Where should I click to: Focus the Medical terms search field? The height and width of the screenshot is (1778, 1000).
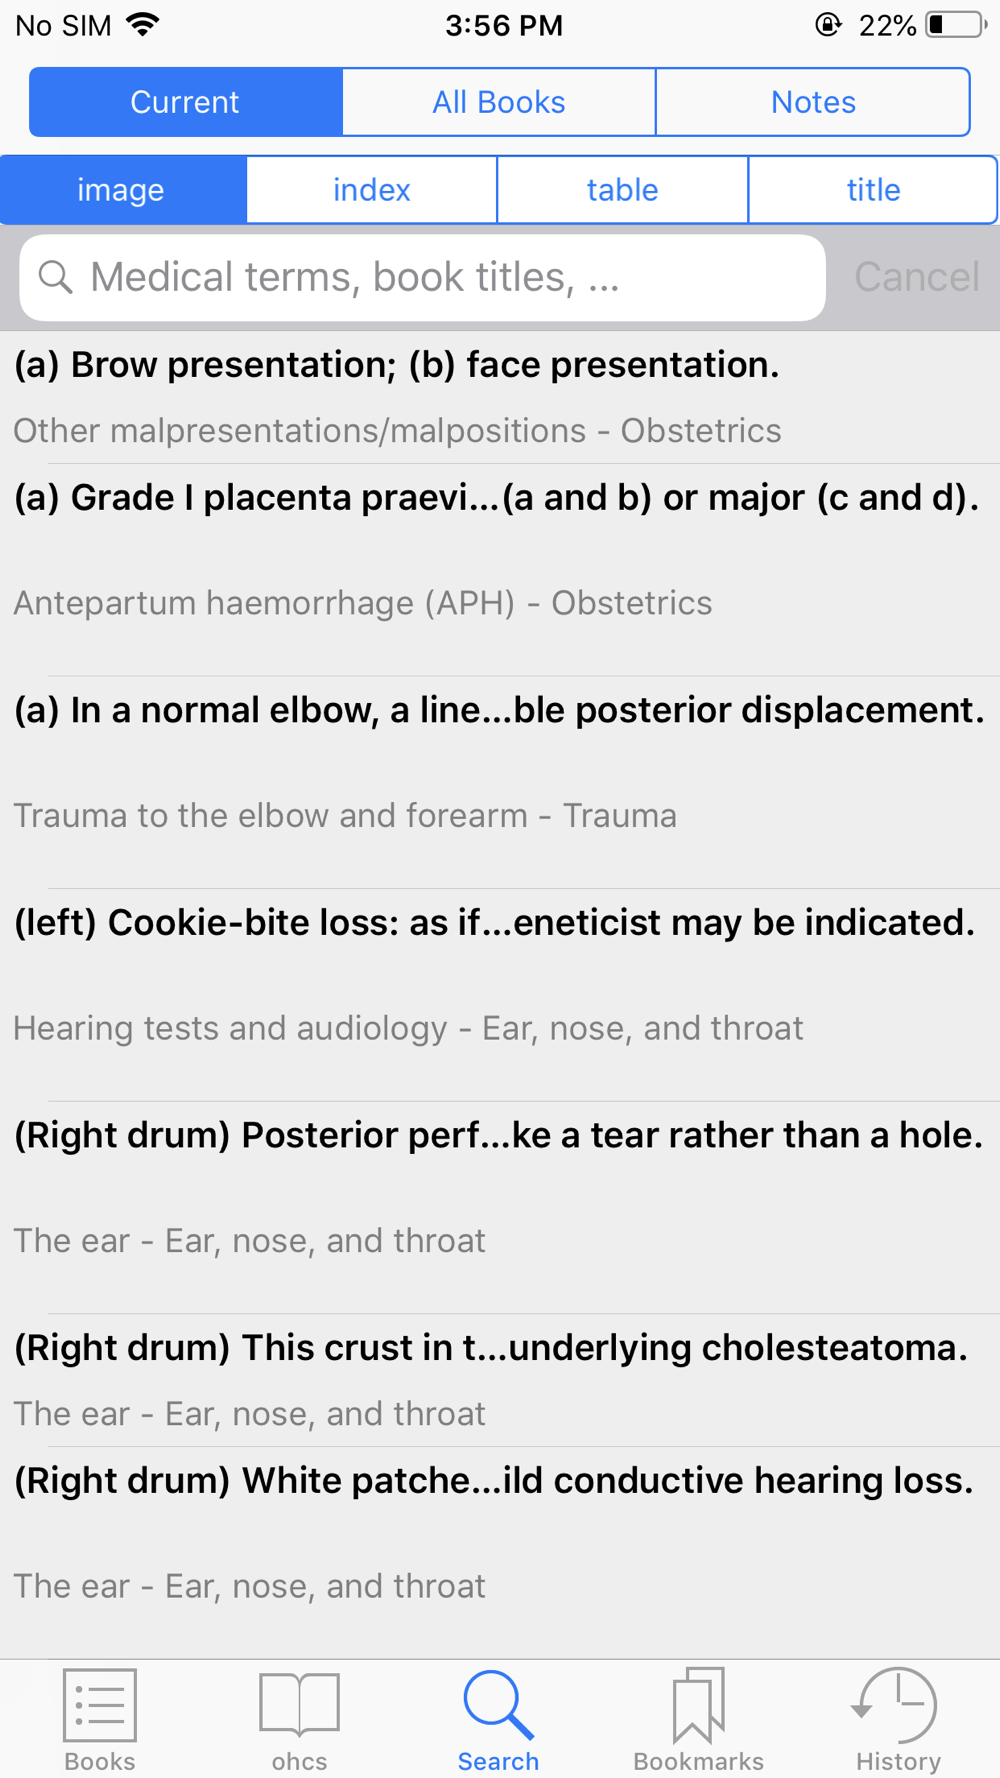click(x=422, y=278)
